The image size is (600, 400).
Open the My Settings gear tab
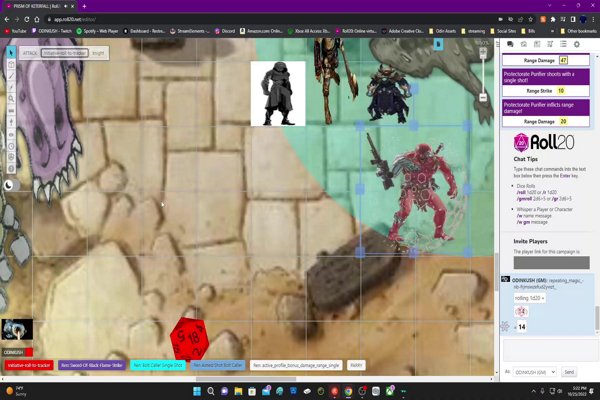(577, 44)
